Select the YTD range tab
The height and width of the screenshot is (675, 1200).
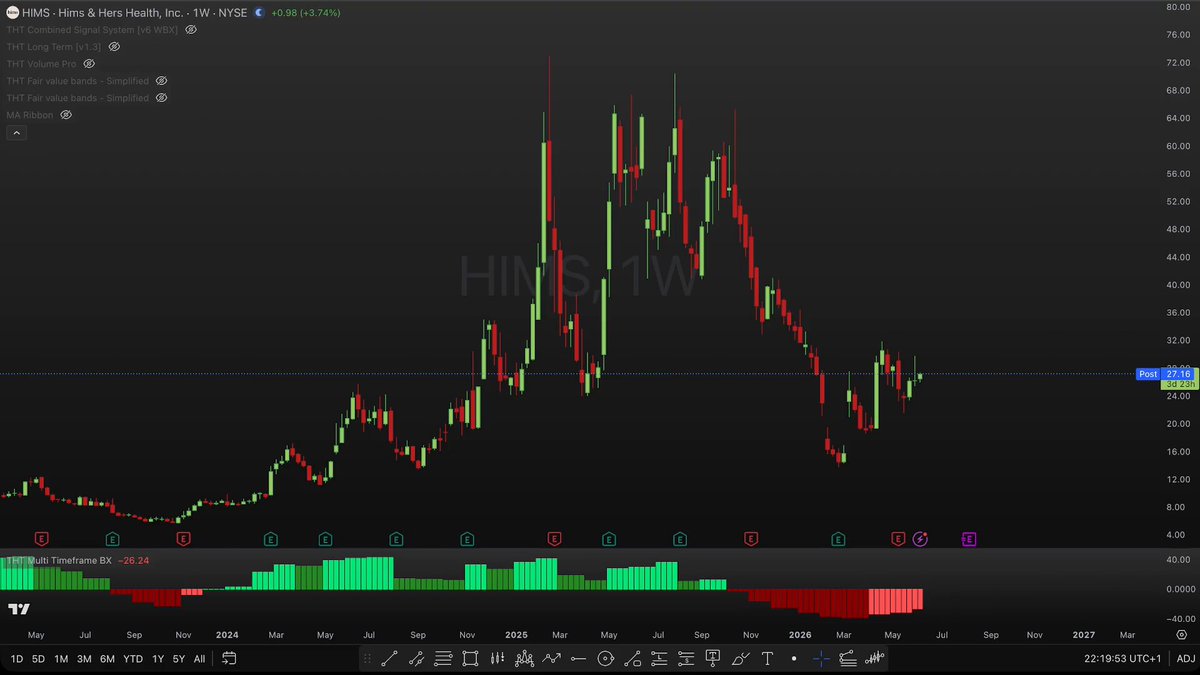(x=133, y=658)
